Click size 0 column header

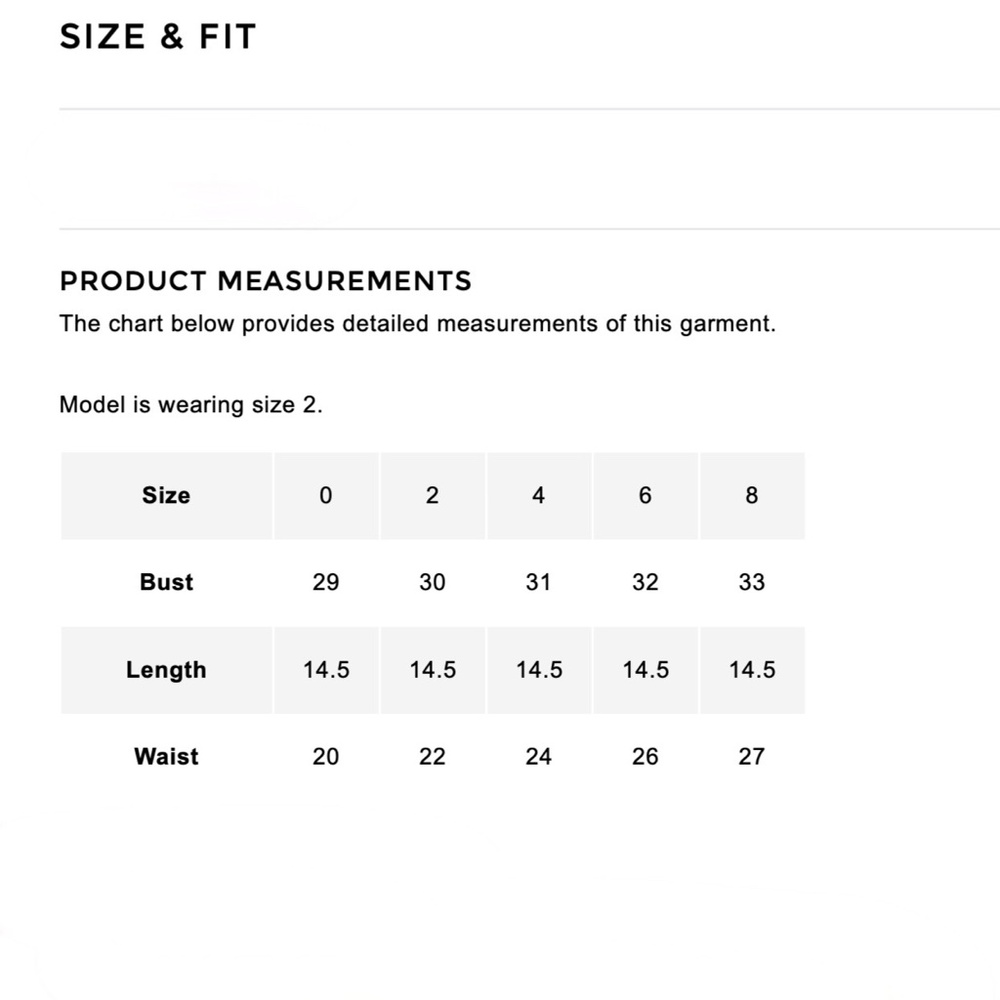point(326,495)
